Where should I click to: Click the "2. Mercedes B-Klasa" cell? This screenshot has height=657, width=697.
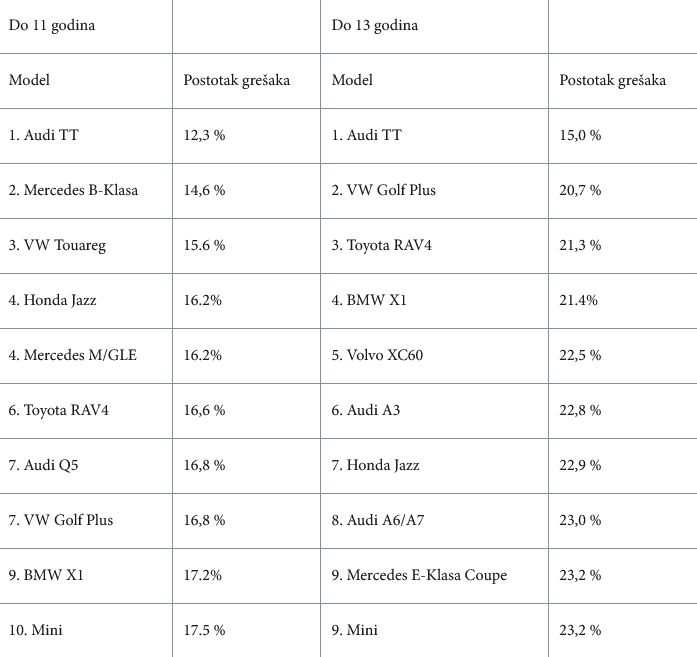click(74, 190)
